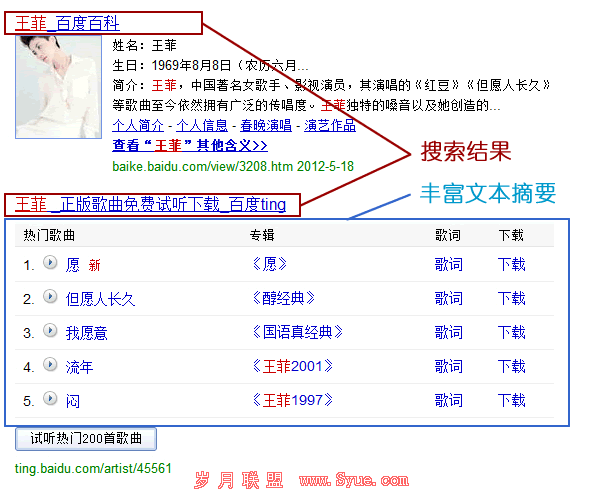The width and height of the screenshot is (600, 490).
Task: Open album 《王菲2001》
Action: 293,366
